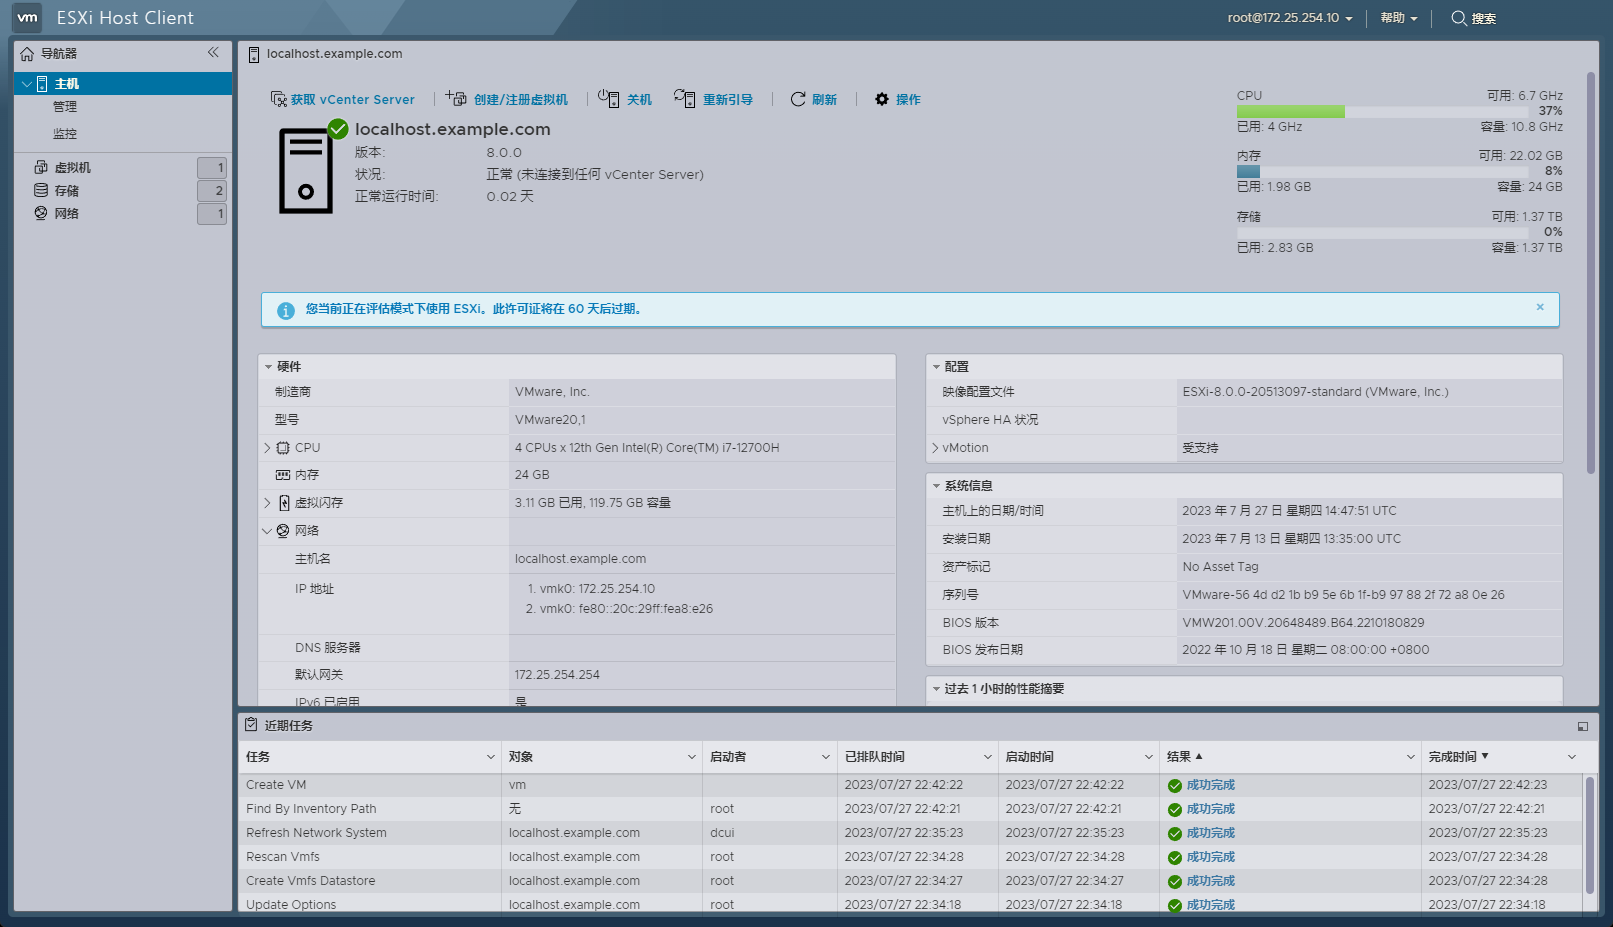
Task: Expand the virtual flash row
Action: click(x=267, y=503)
